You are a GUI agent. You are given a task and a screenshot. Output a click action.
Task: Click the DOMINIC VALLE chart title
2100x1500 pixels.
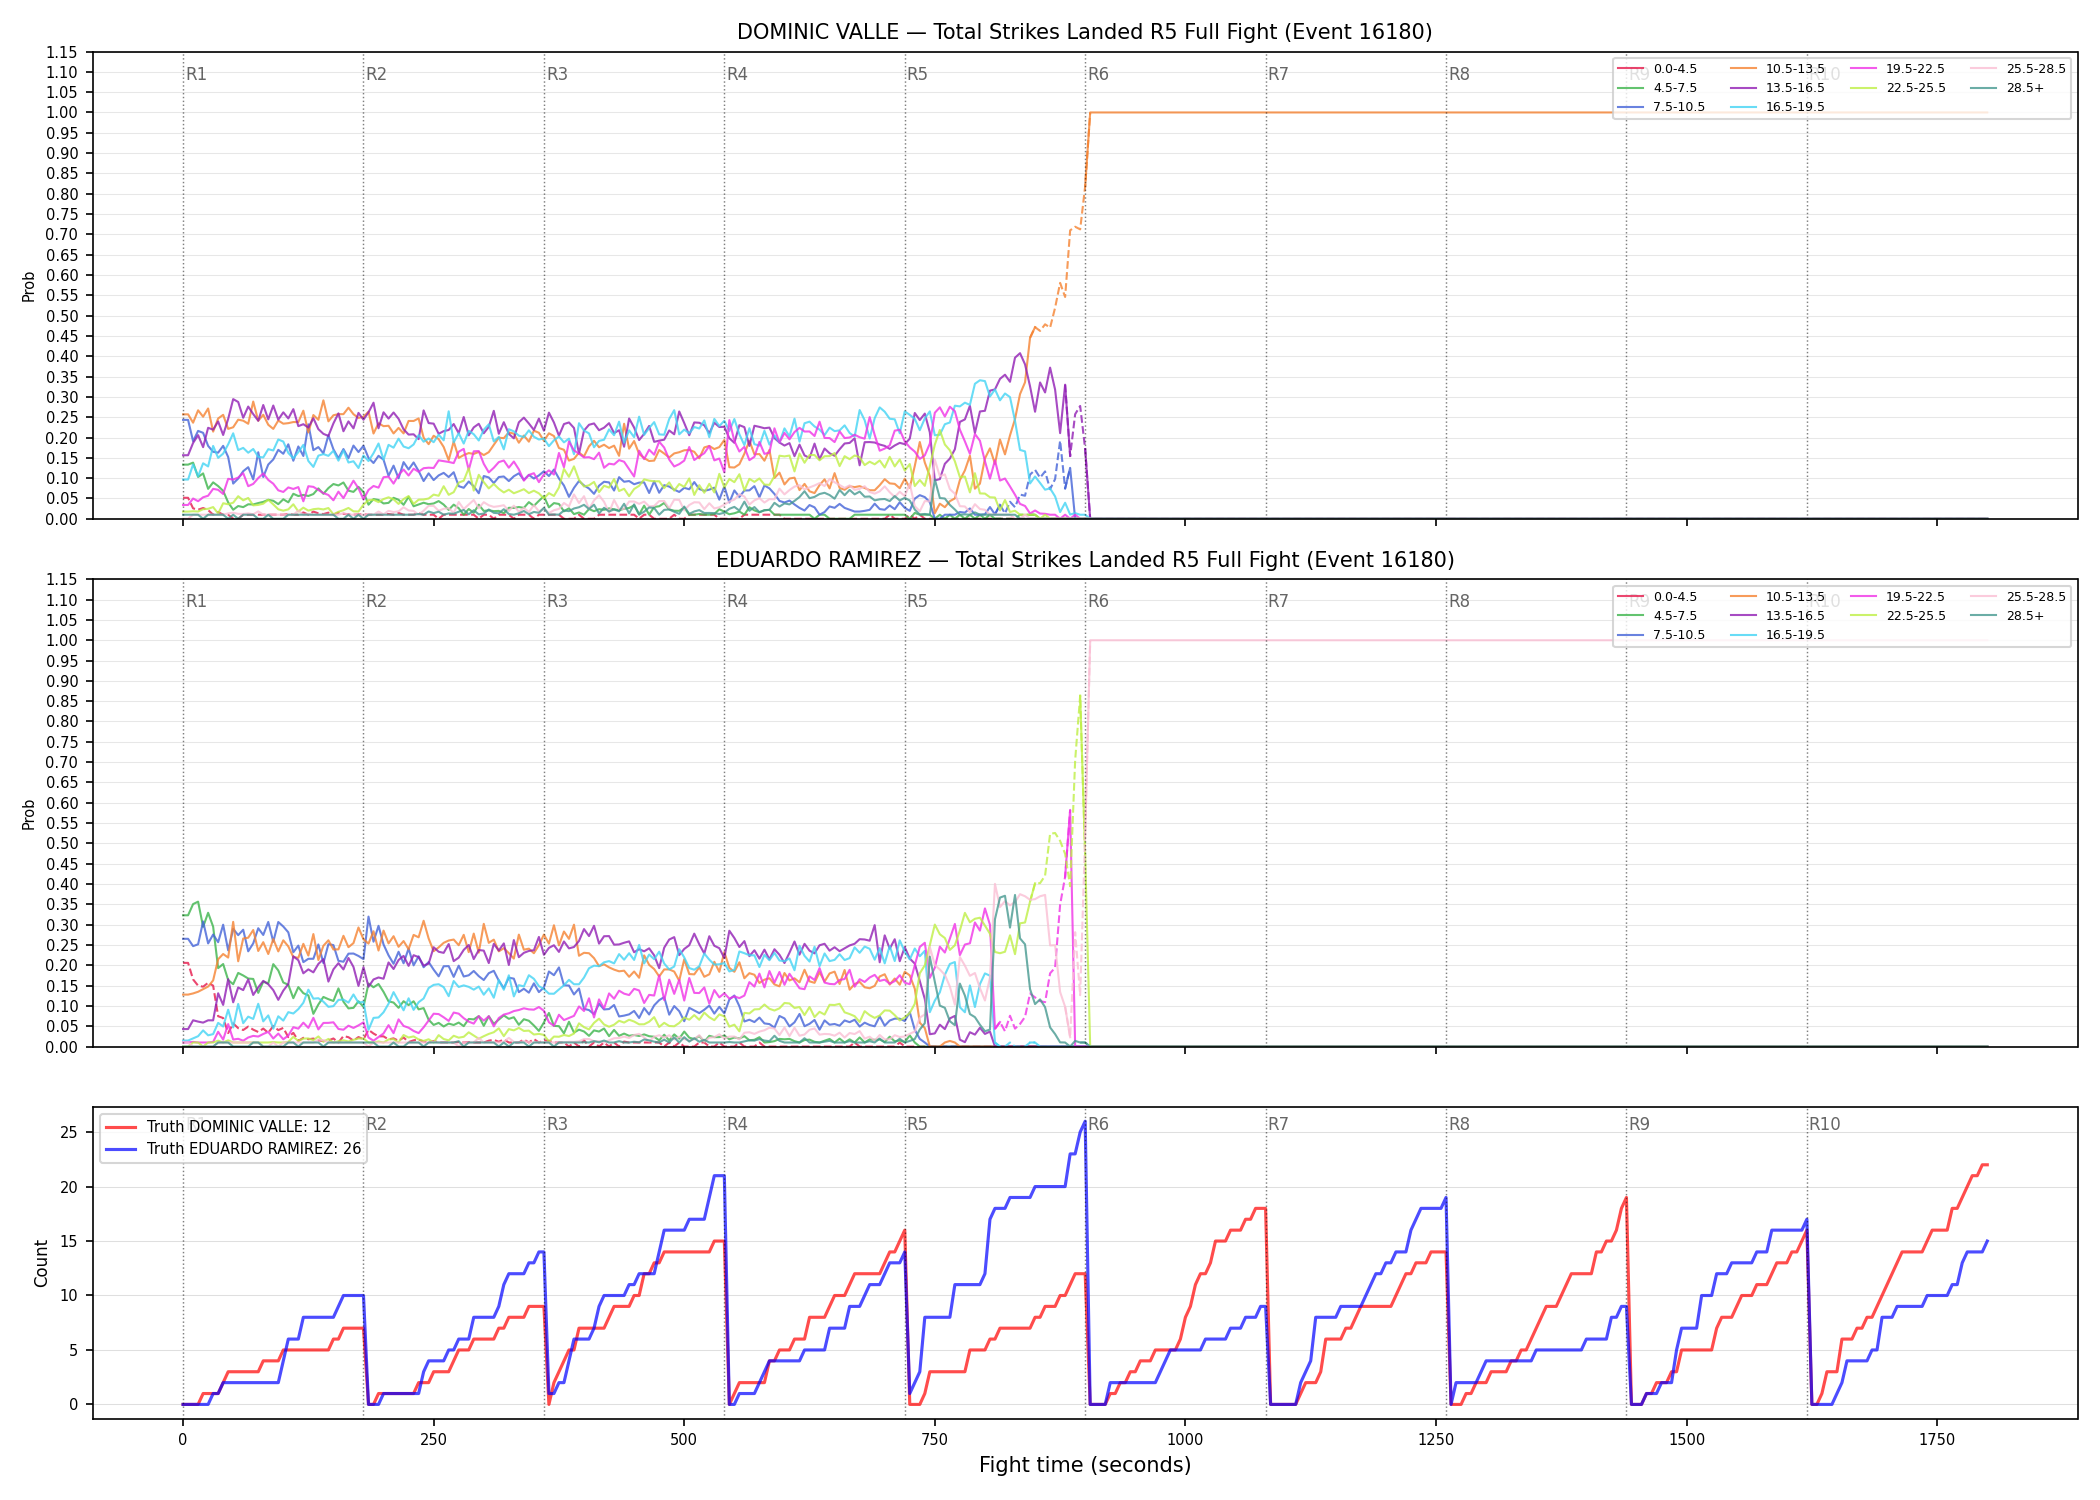1084,32
